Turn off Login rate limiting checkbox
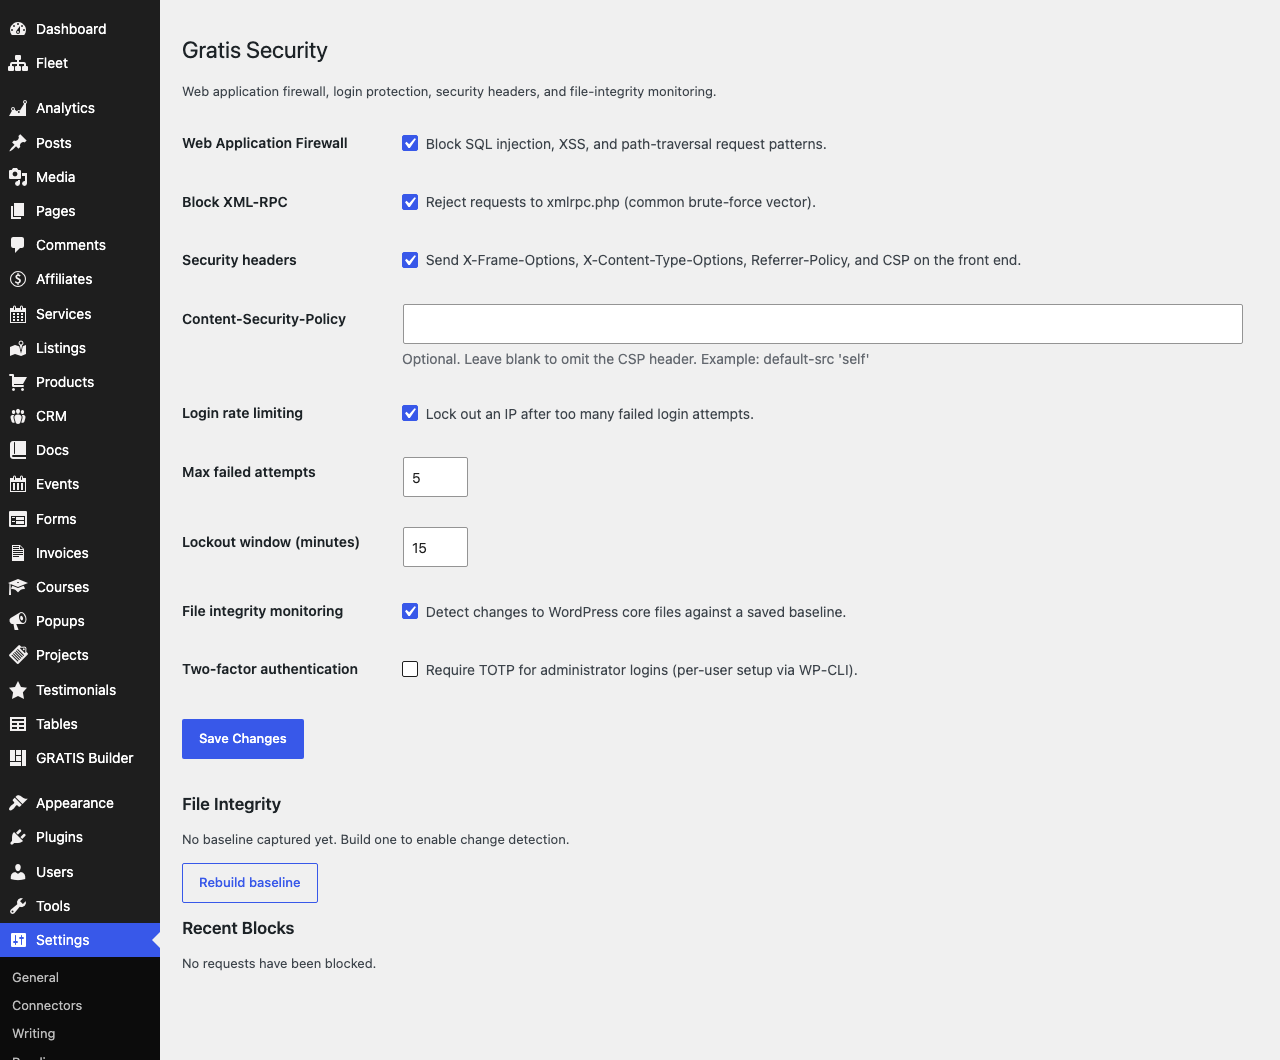This screenshot has width=1280, height=1060. pos(410,413)
